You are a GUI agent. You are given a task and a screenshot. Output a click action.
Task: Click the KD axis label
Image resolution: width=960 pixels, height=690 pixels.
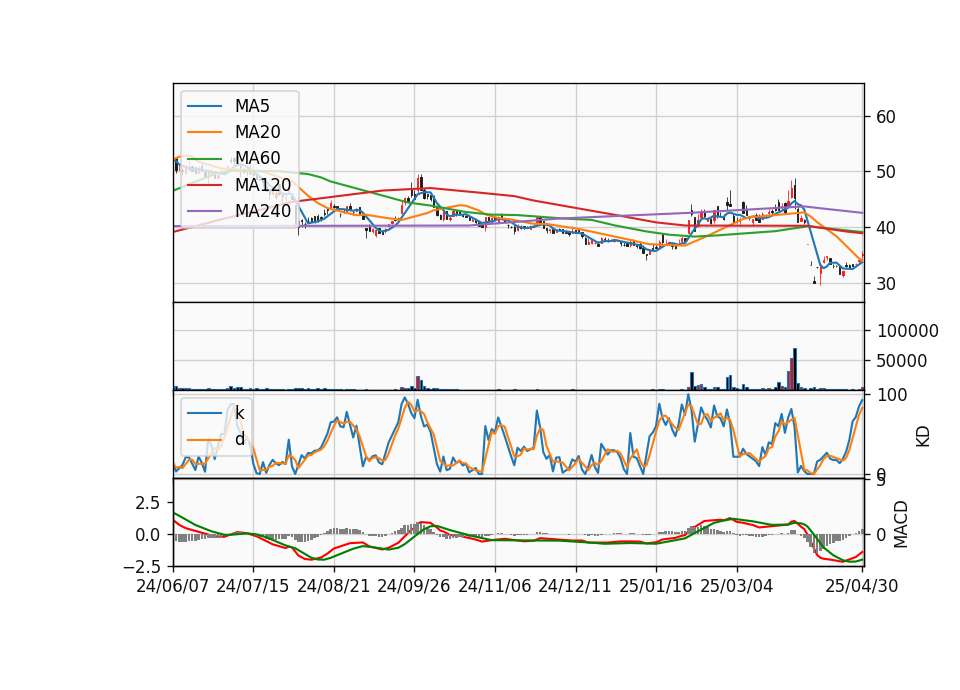click(923, 437)
